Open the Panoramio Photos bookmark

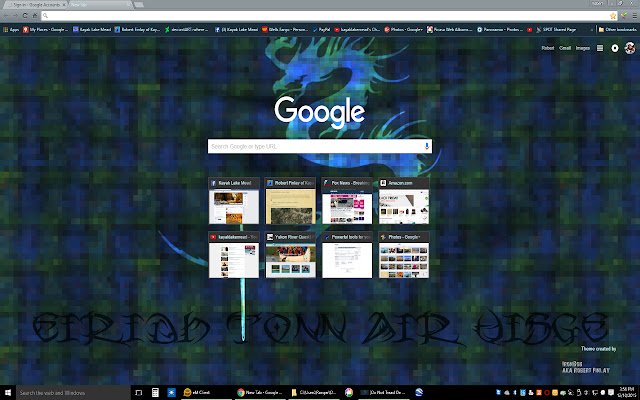click(500, 29)
